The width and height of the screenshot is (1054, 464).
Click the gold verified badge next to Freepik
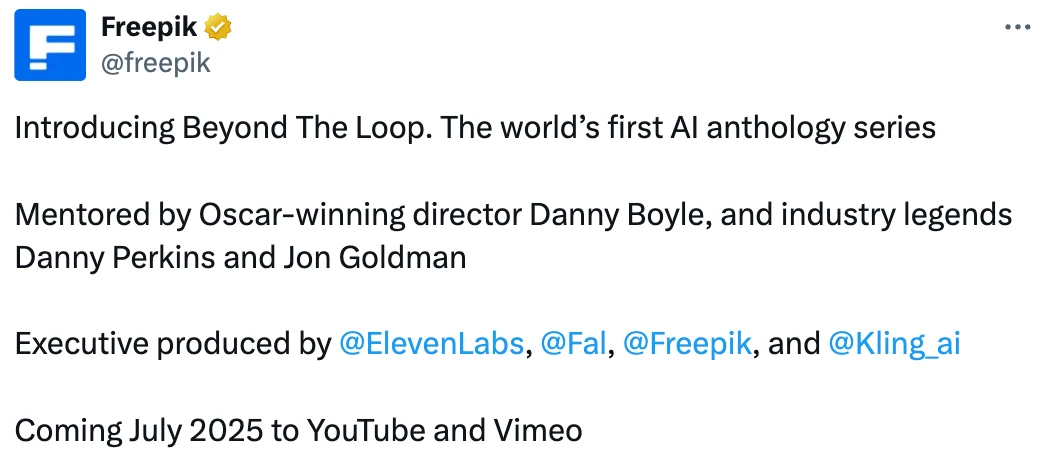pos(218,28)
